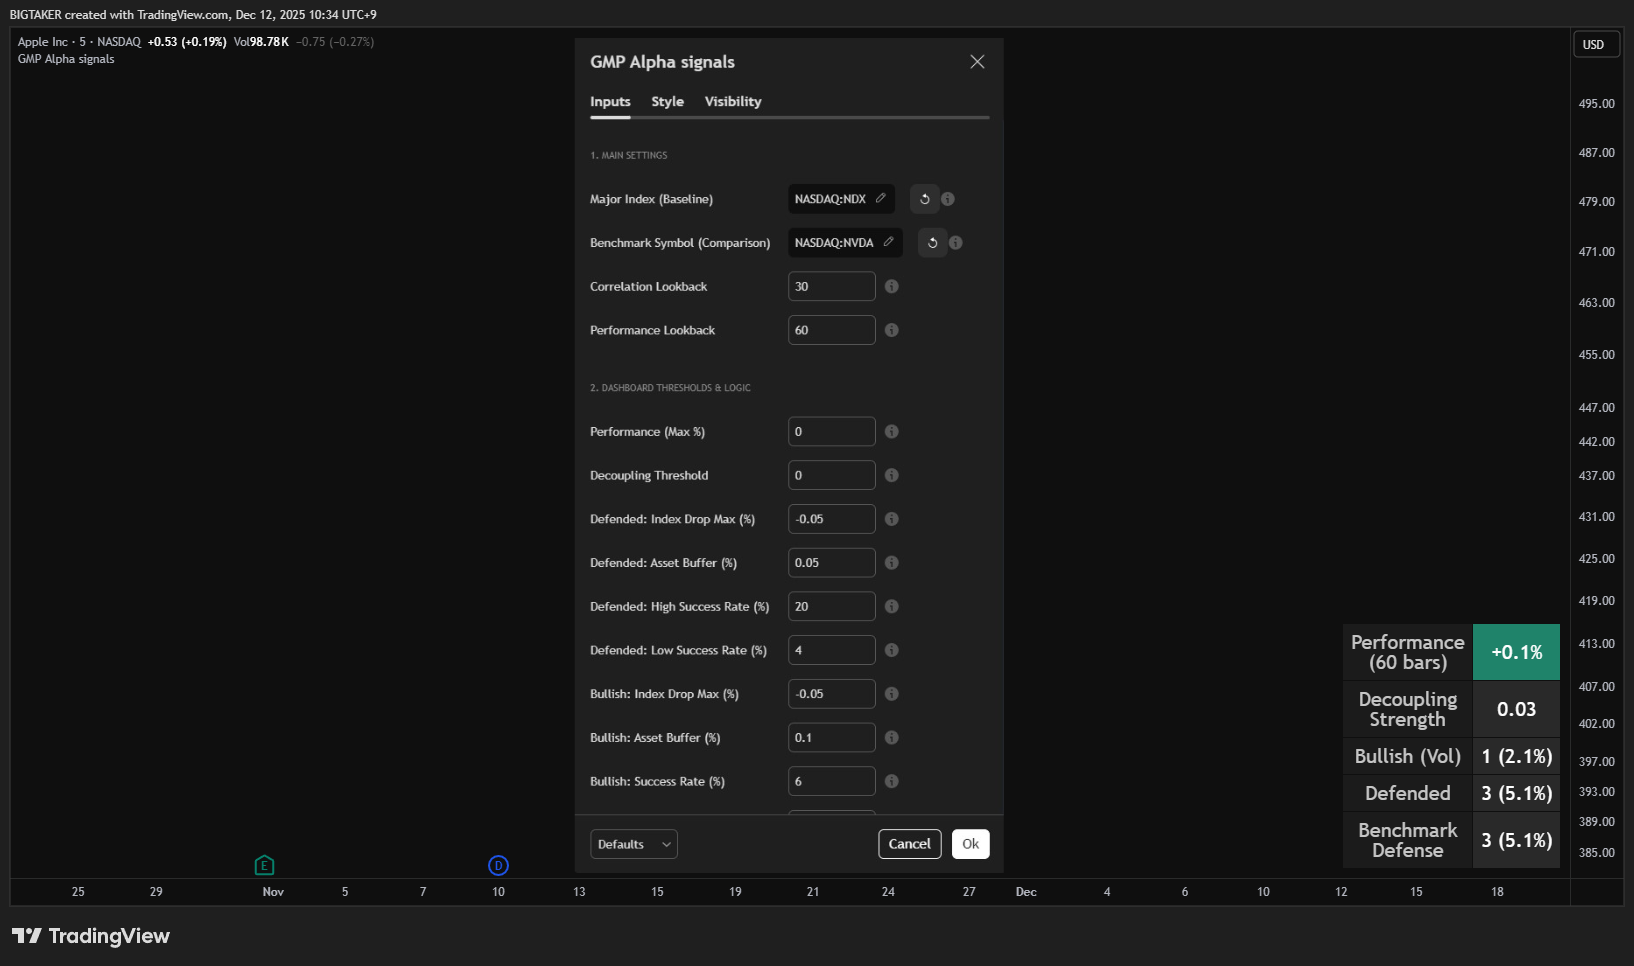Click the Dec date label on time axis

coord(1026,892)
